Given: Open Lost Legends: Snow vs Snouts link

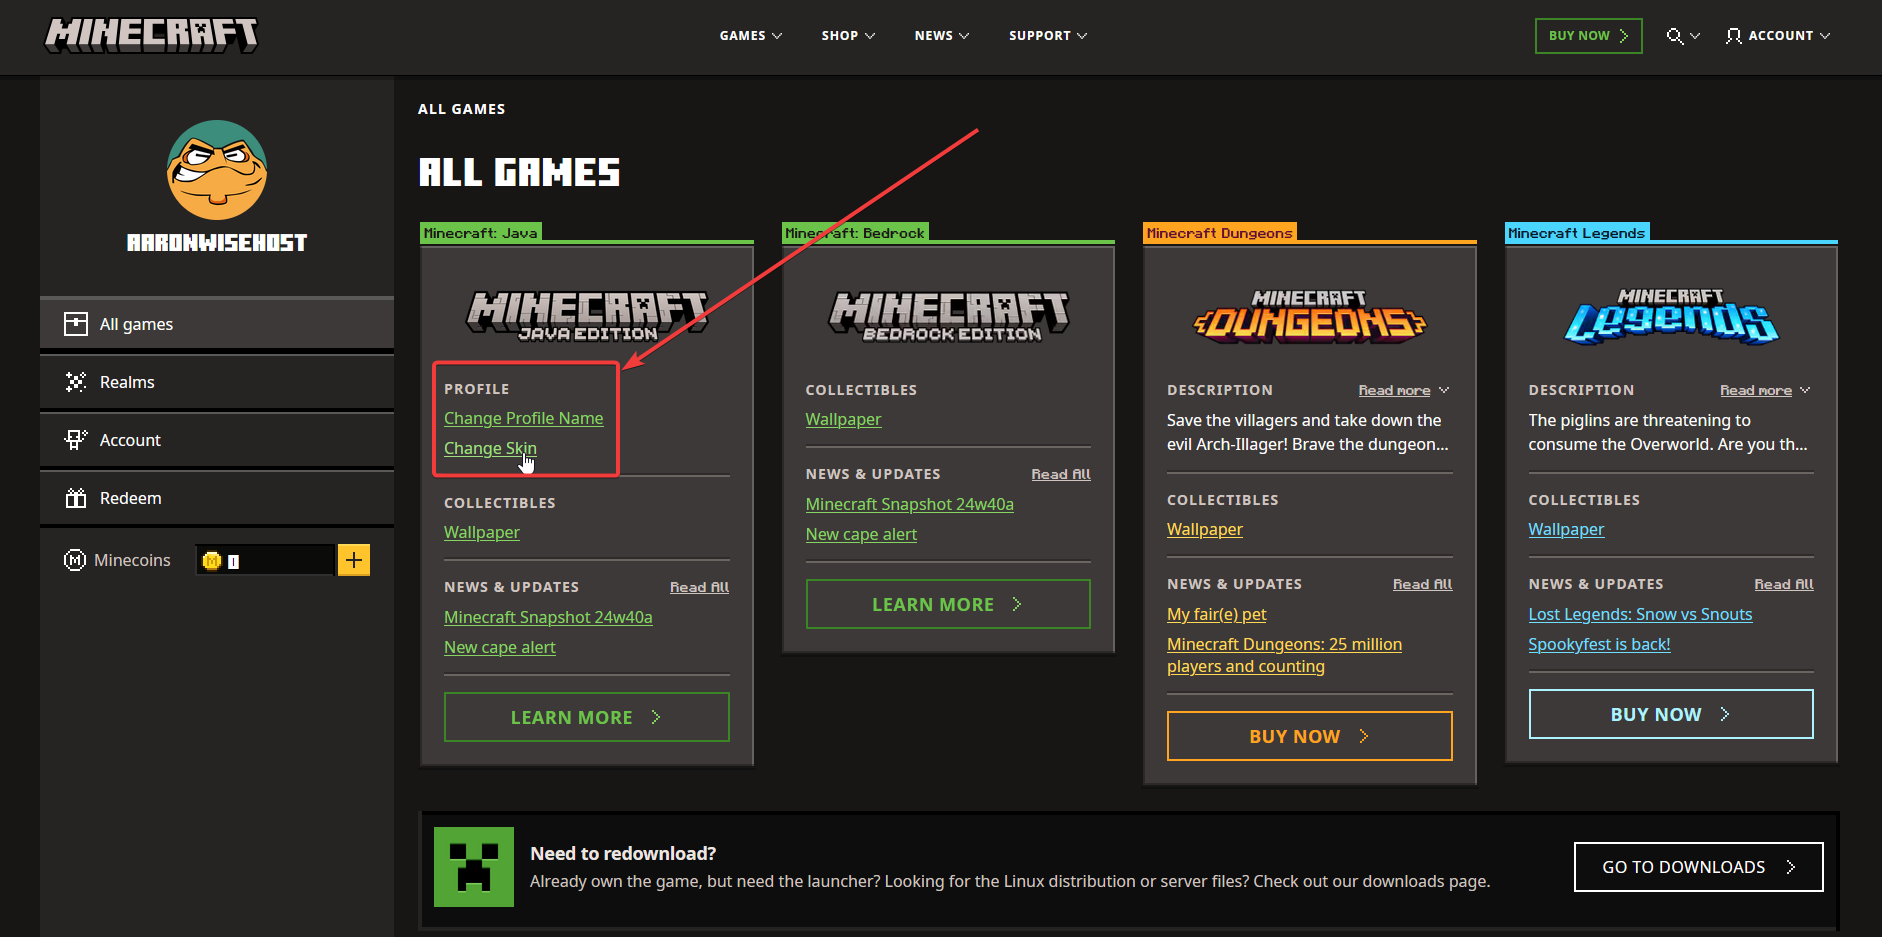Looking at the screenshot, I should pyautogui.click(x=1640, y=614).
